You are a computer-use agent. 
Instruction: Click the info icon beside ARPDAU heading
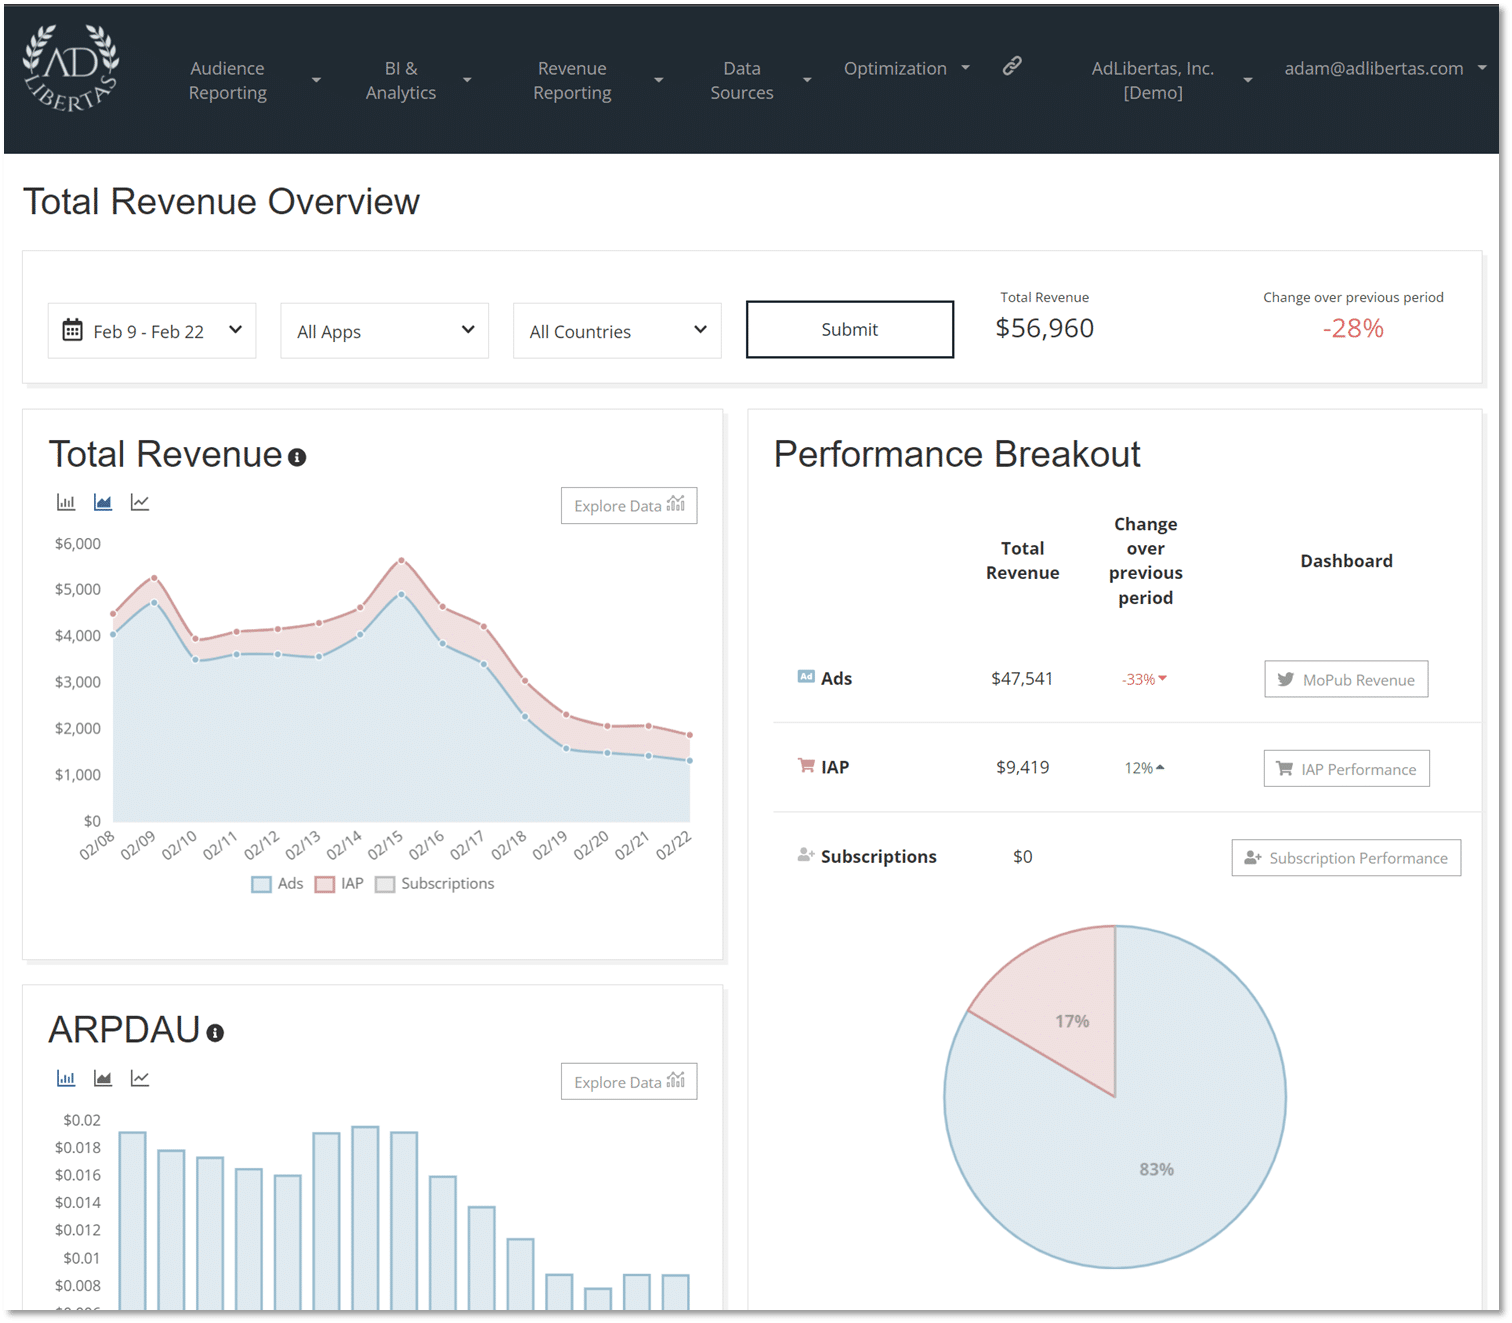(215, 1033)
